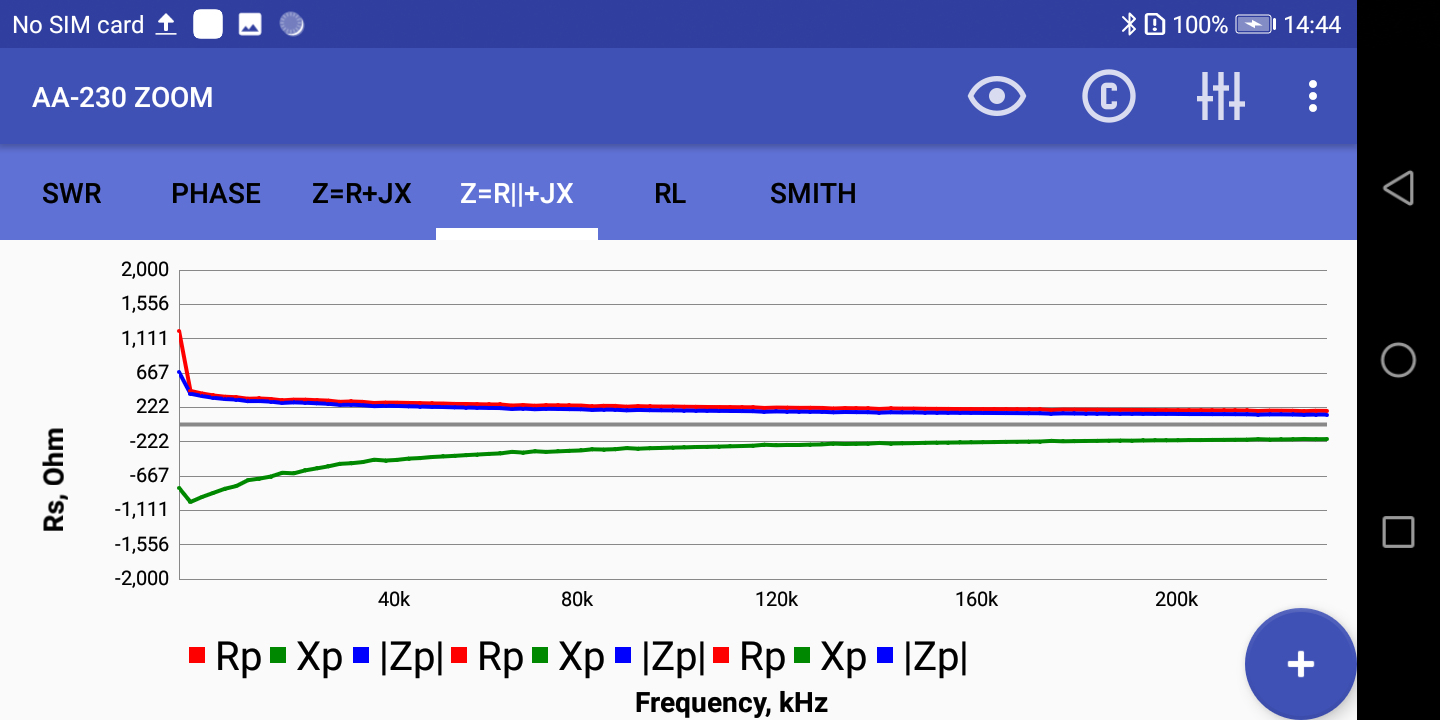This screenshot has height=720, width=1440.
Task: Open the sliders settings icon
Action: tap(1220, 97)
